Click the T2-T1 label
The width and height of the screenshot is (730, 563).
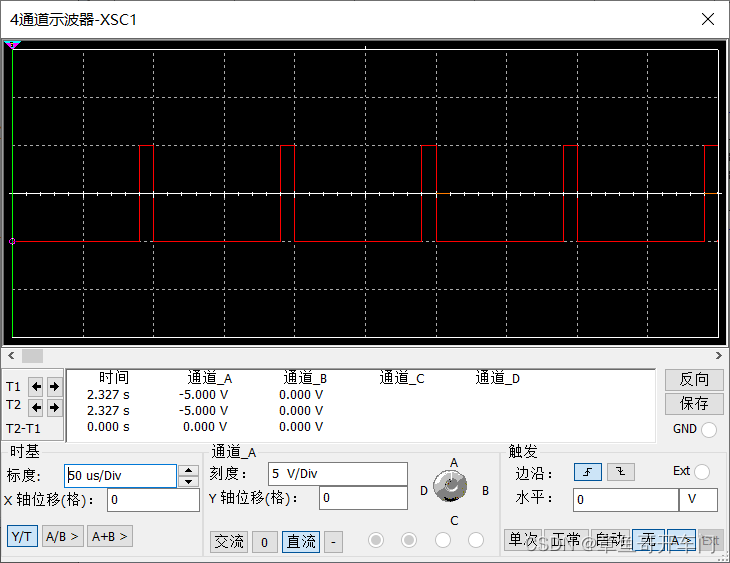click(x=23, y=428)
